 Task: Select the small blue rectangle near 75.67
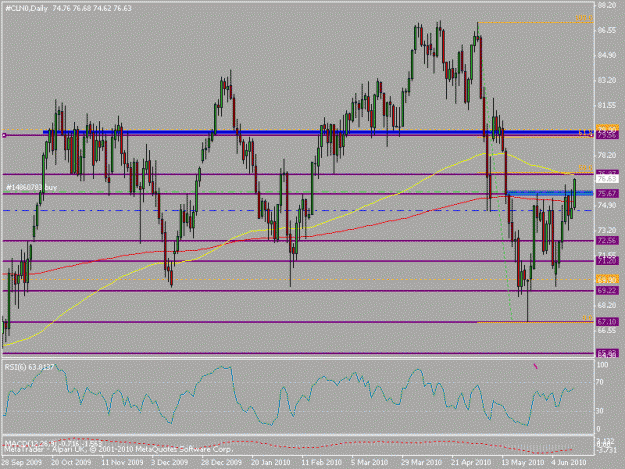point(549,193)
